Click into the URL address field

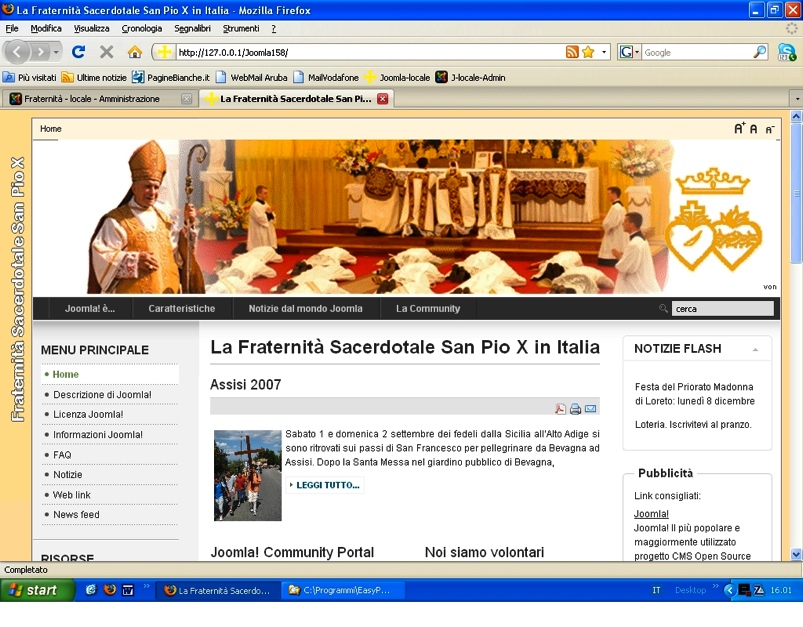[x=369, y=52]
